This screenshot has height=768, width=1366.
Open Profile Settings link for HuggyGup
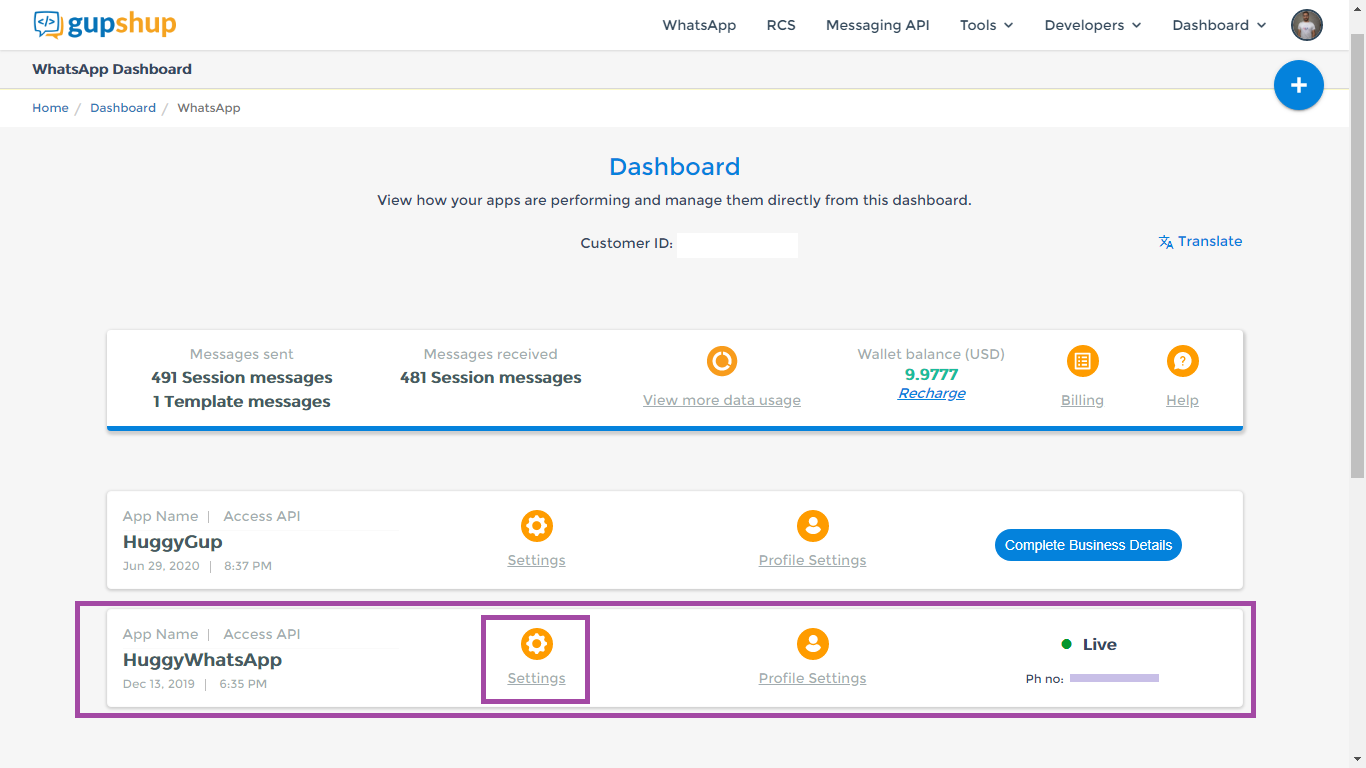(x=812, y=560)
